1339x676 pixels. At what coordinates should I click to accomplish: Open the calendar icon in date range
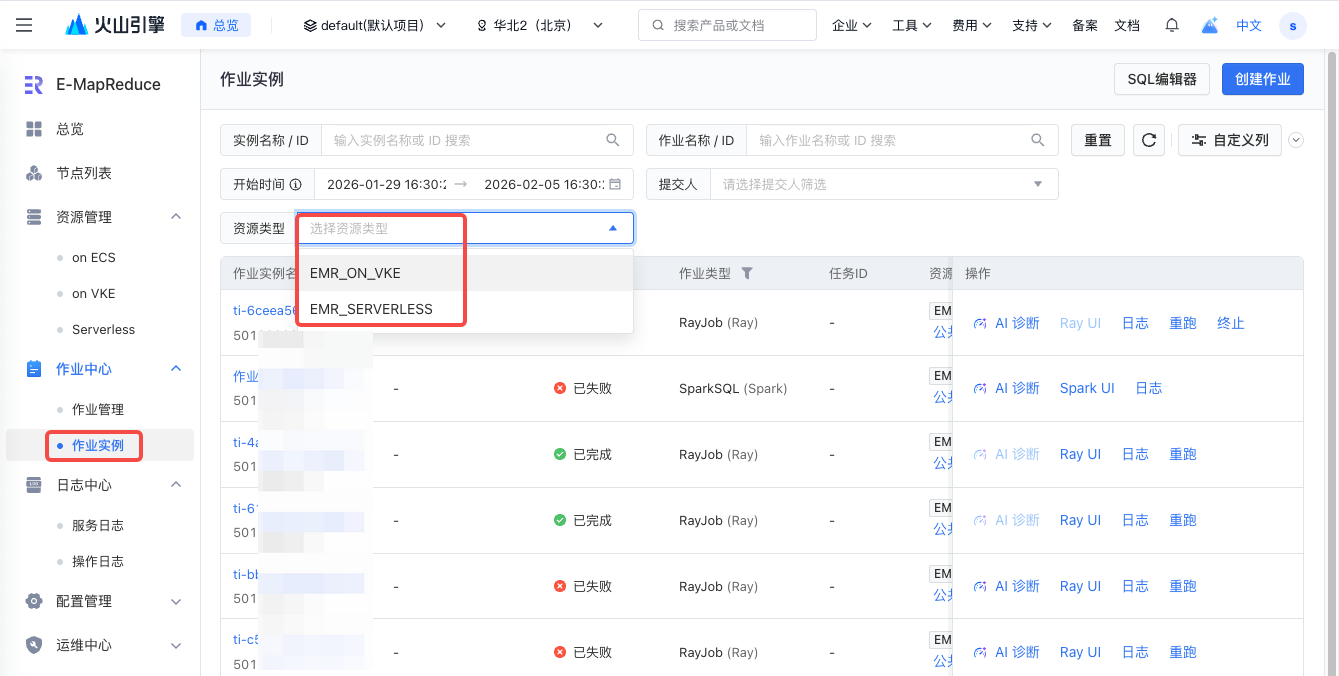click(615, 185)
